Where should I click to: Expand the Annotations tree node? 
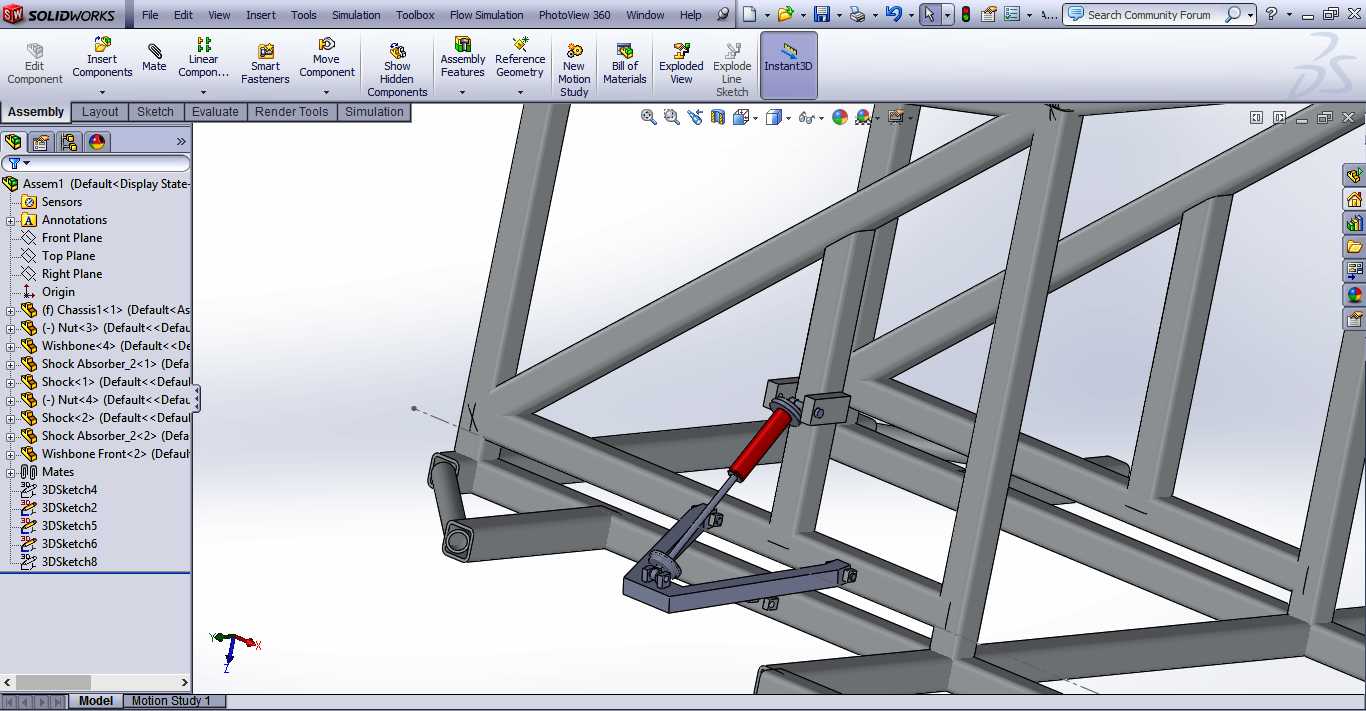click(x=11, y=220)
